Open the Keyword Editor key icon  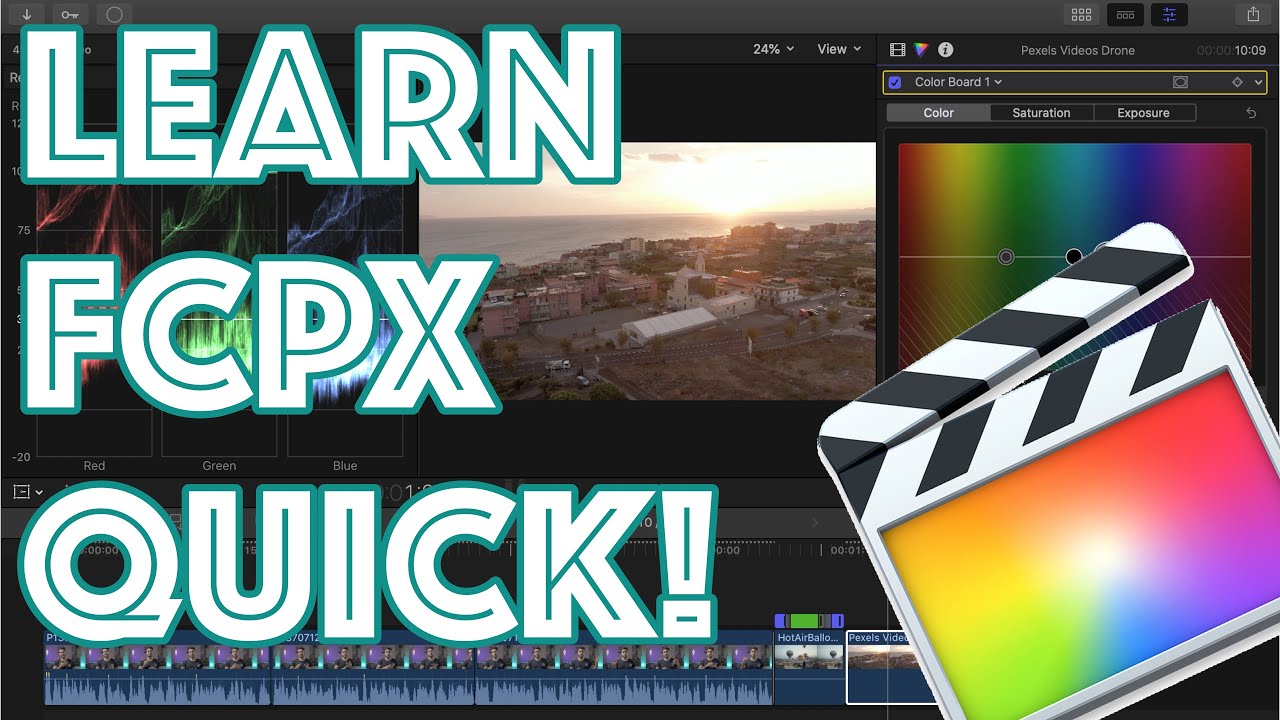coord(70,14)
